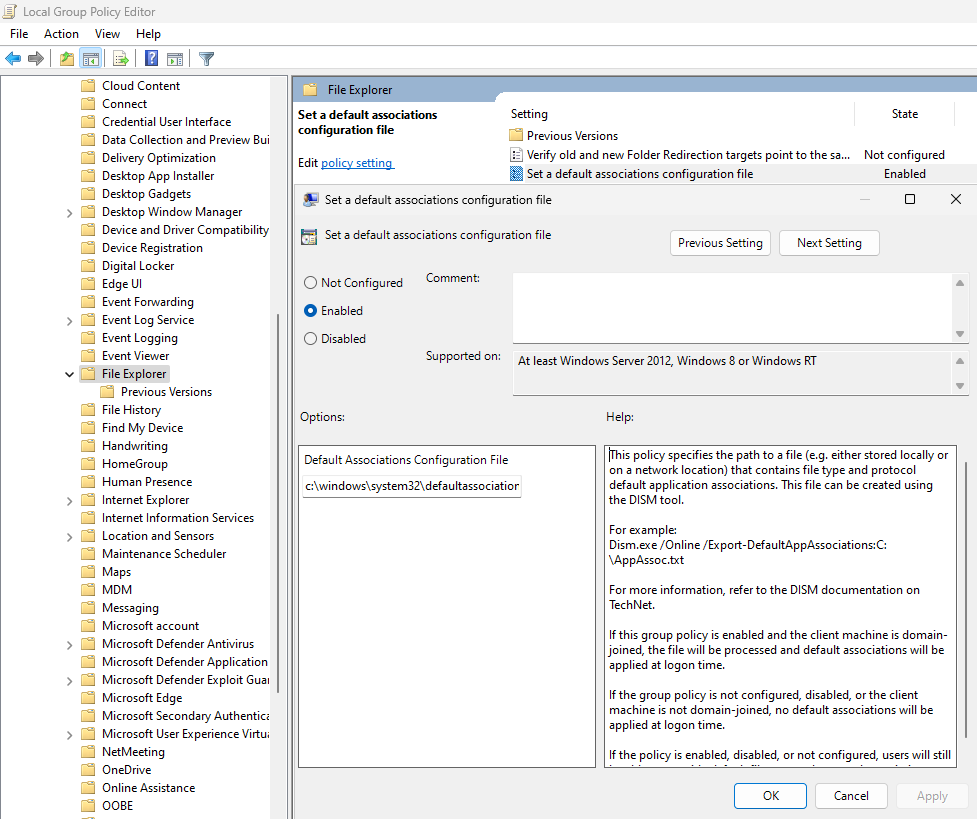Select the Human Presence tree item
This screenshot has width=977, height=819.
(147, 482)
